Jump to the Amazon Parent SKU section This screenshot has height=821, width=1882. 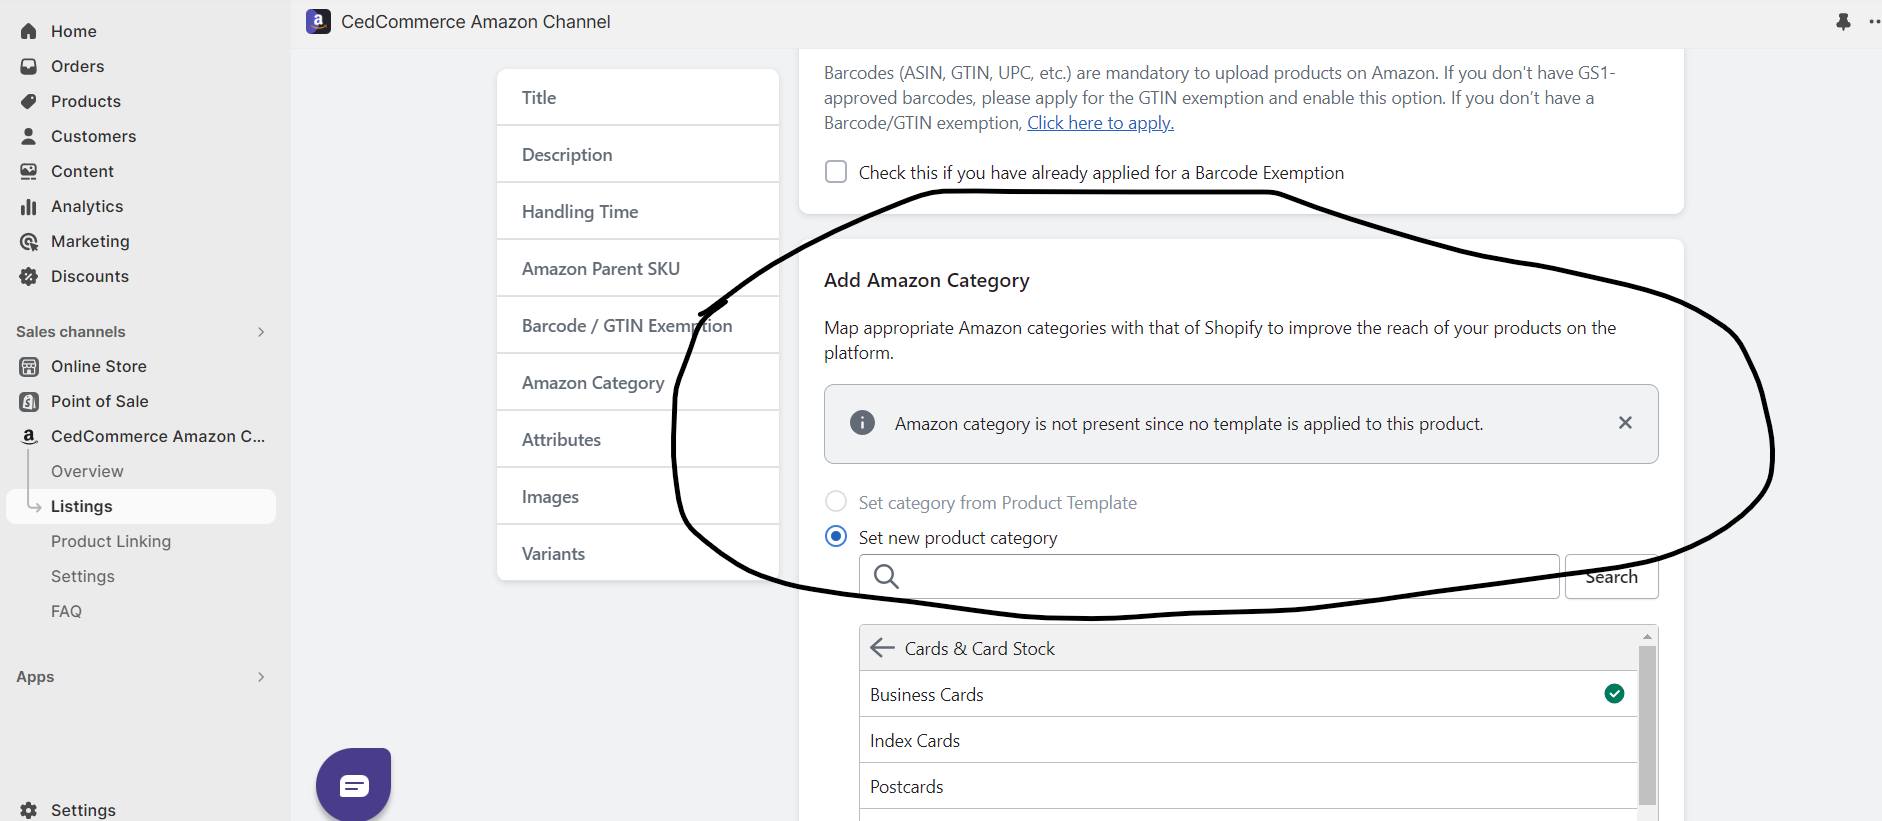[638, 268]
